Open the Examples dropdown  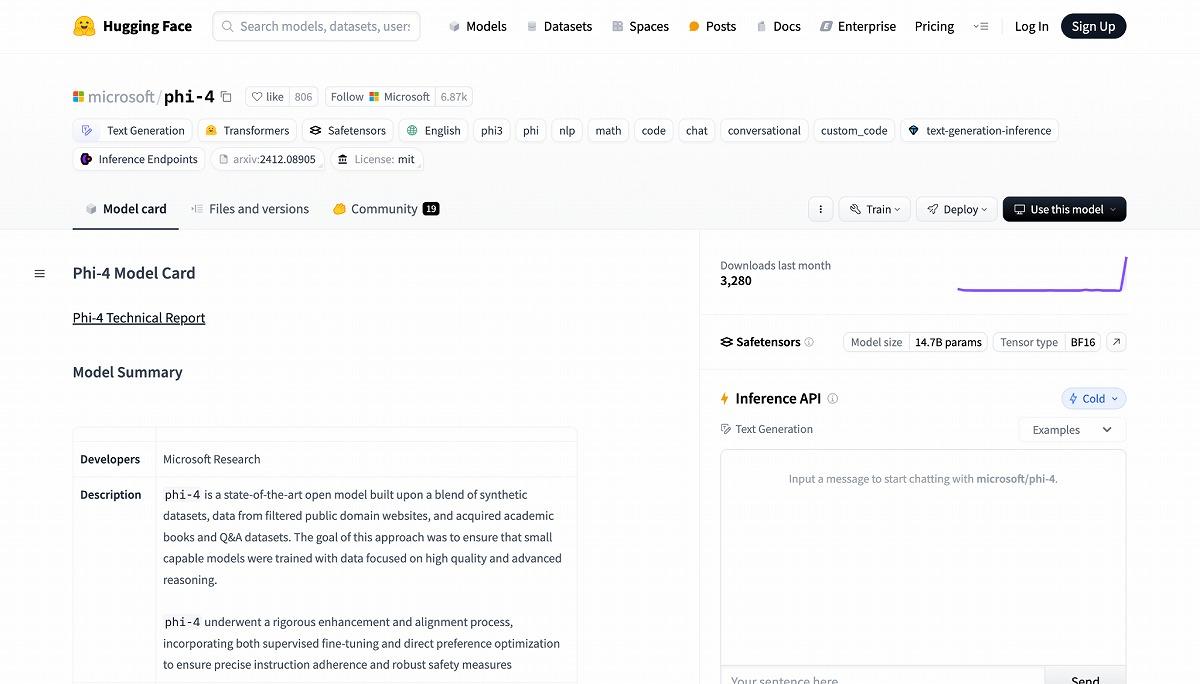tap(1072, 430)
